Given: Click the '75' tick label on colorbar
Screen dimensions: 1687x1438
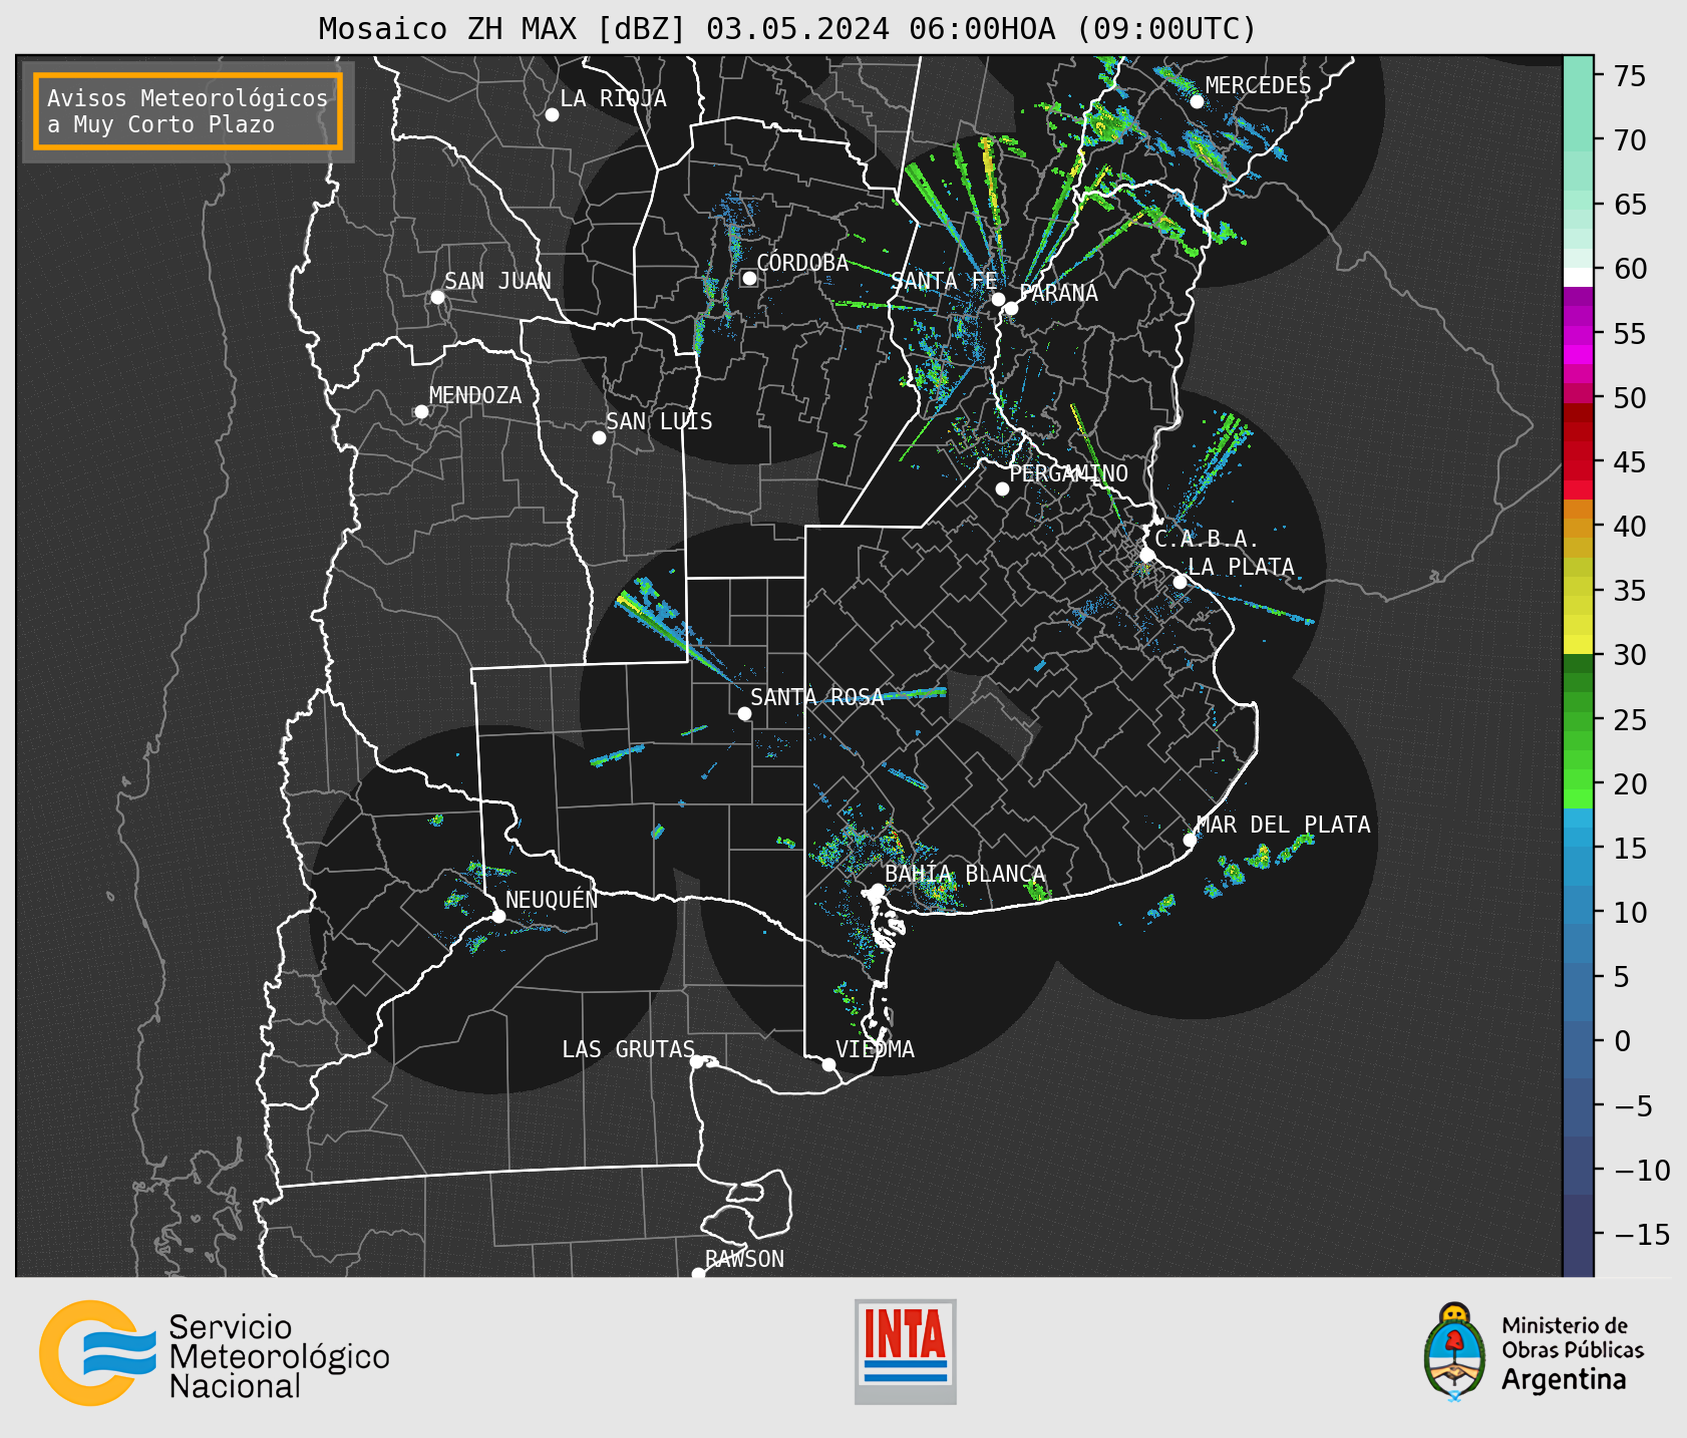Looking at the screenshot, I should 1630,76.
